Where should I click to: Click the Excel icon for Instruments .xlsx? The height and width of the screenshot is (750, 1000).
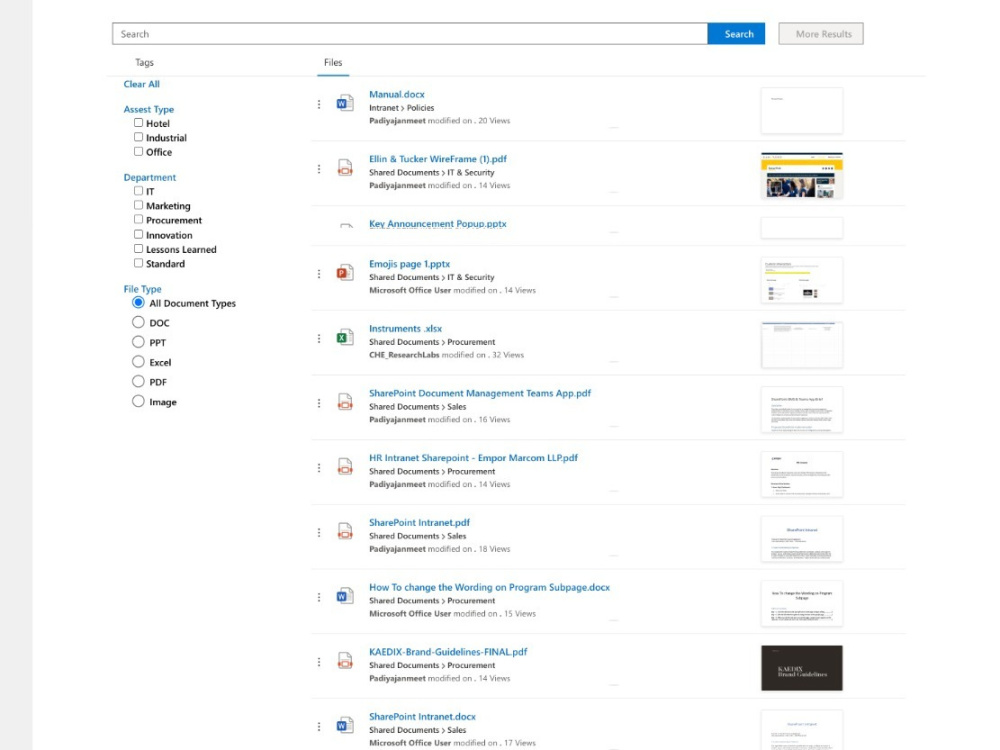click(x=345, y=337)
